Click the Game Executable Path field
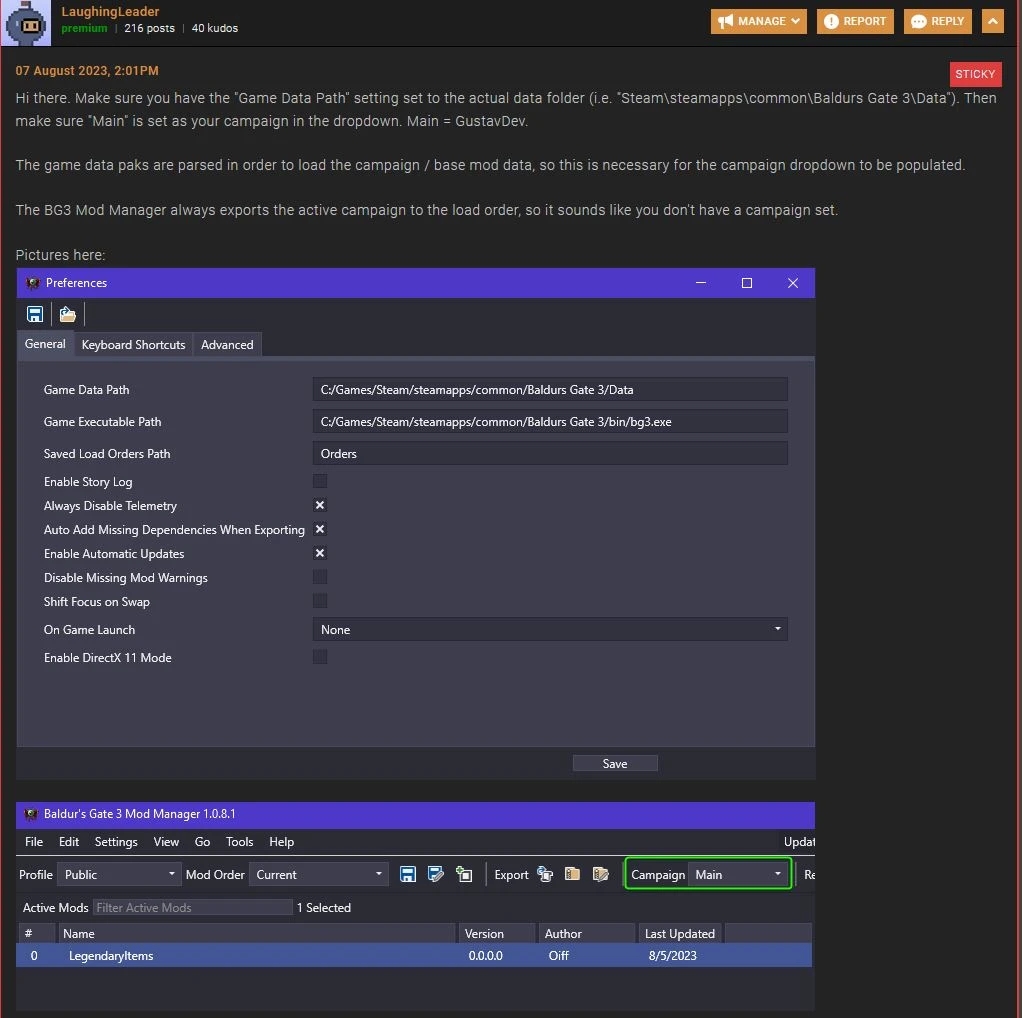This screenshot has height=1018, width=1022. tap(550, 422)
